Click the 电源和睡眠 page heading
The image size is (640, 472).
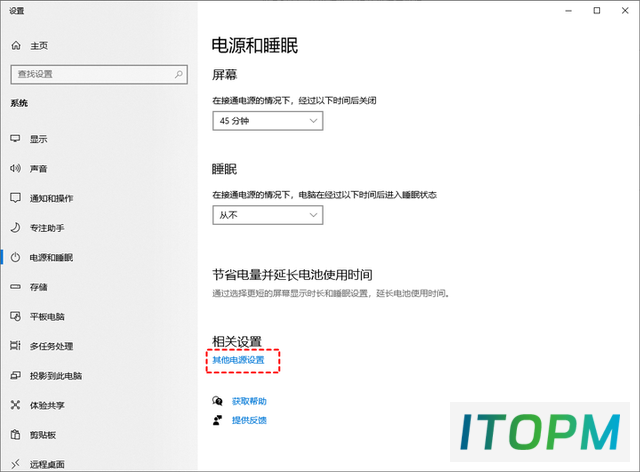pyautogui.click(x=255, y=45)
